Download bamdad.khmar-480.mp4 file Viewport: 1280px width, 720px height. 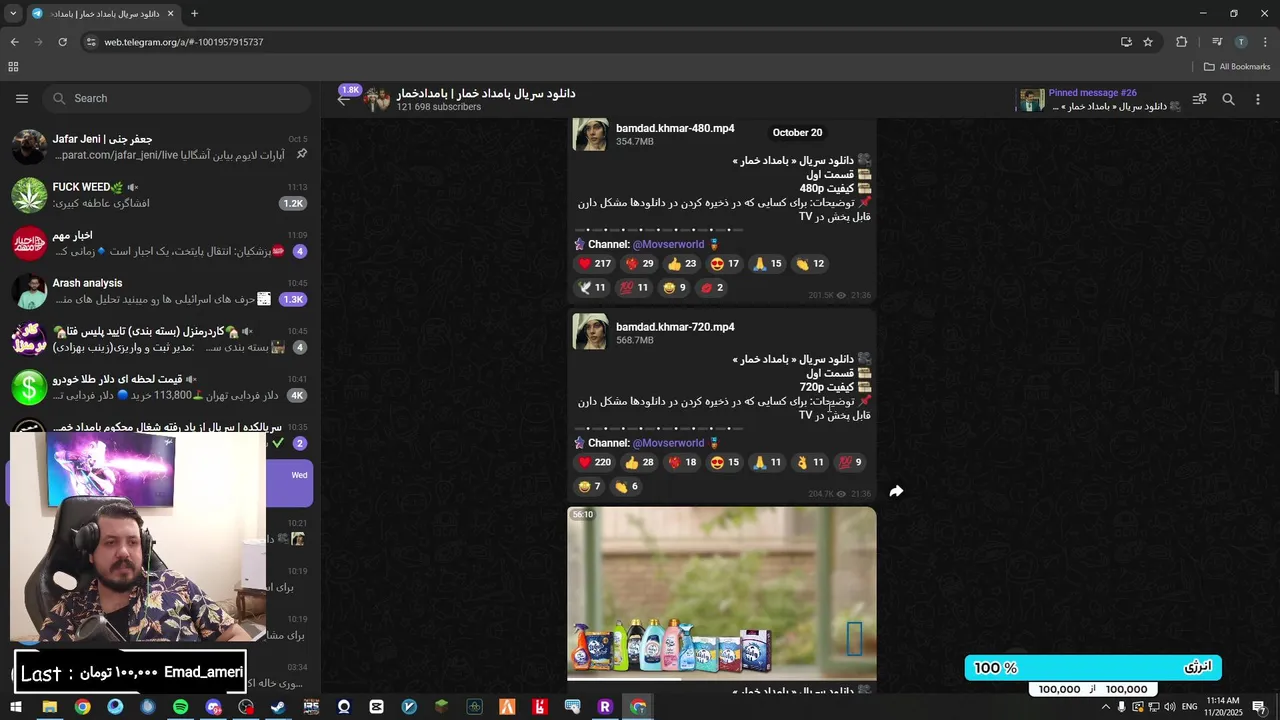(x=590, y=134)
